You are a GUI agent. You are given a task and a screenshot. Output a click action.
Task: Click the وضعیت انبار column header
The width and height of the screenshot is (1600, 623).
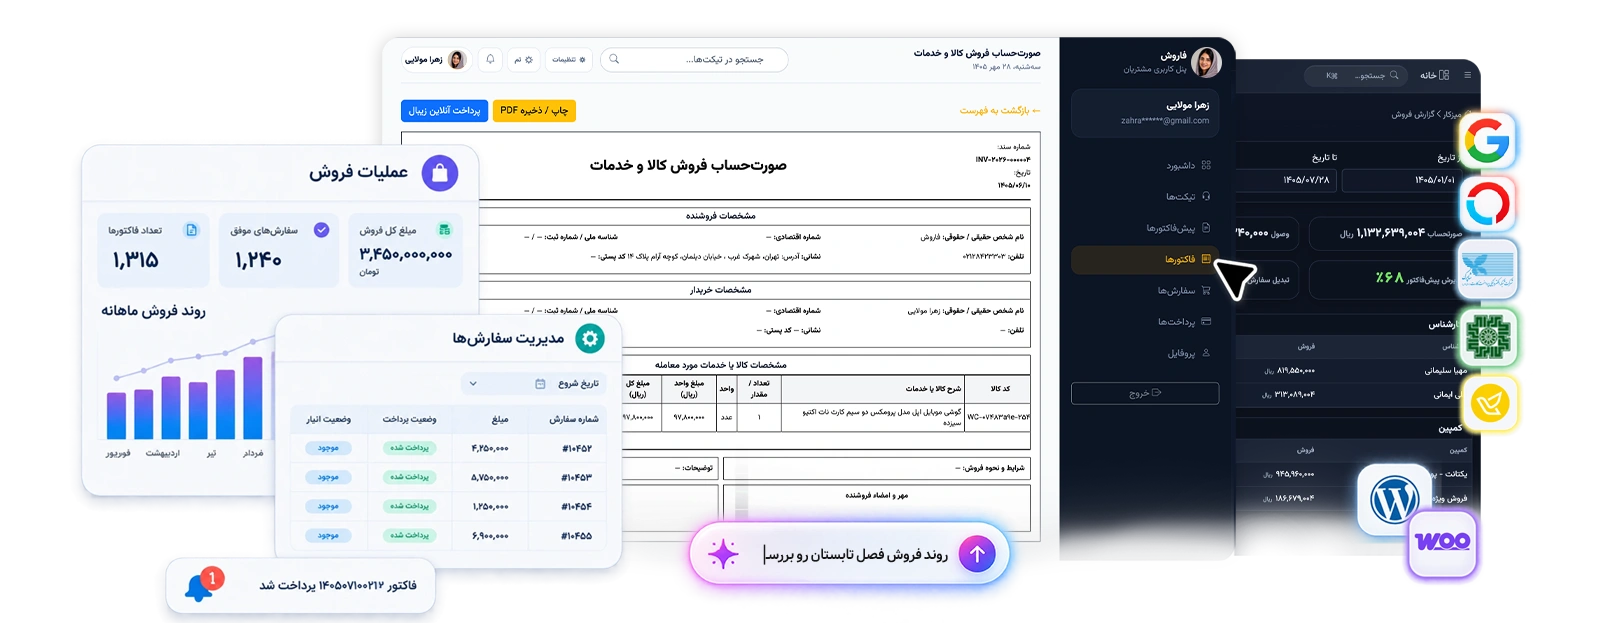coord(328,419)
